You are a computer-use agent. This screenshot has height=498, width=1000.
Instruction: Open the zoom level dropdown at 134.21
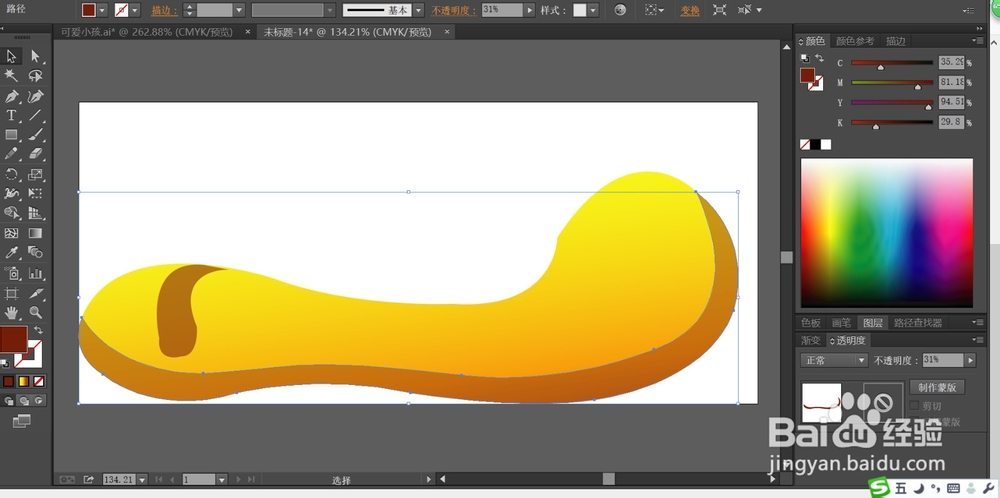coord(142,480)
